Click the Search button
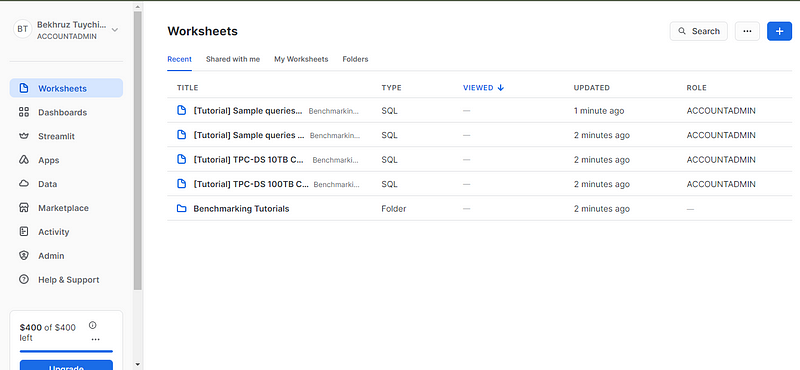Viewport: 800px width, 370px height. (x=698, y=31)
